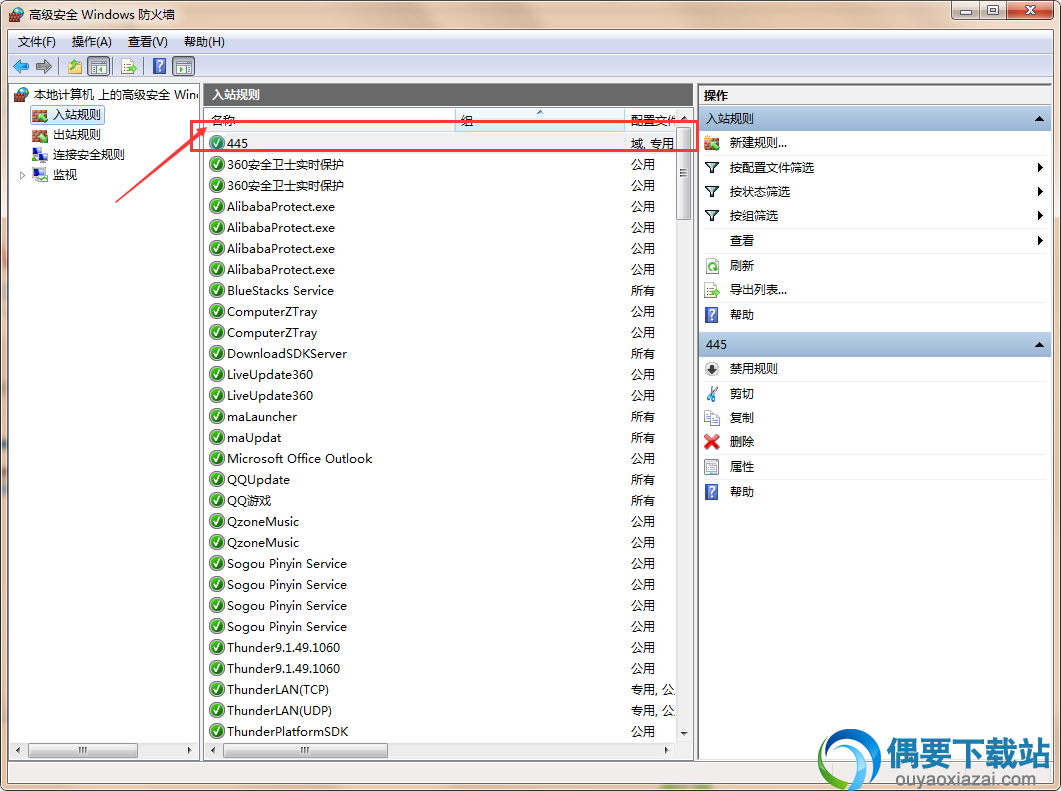The height and width of the screenshot is (791, 1061).
Task: Select the 445 inbound rule row
Action: 441,143
